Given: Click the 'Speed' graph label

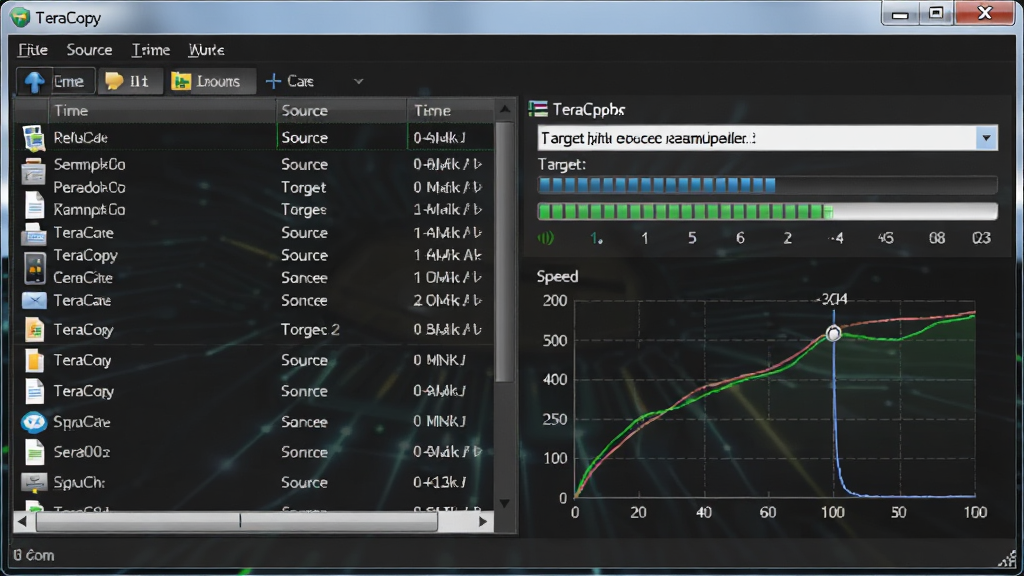Looking at the screenshot, I should tap(557, 276).
